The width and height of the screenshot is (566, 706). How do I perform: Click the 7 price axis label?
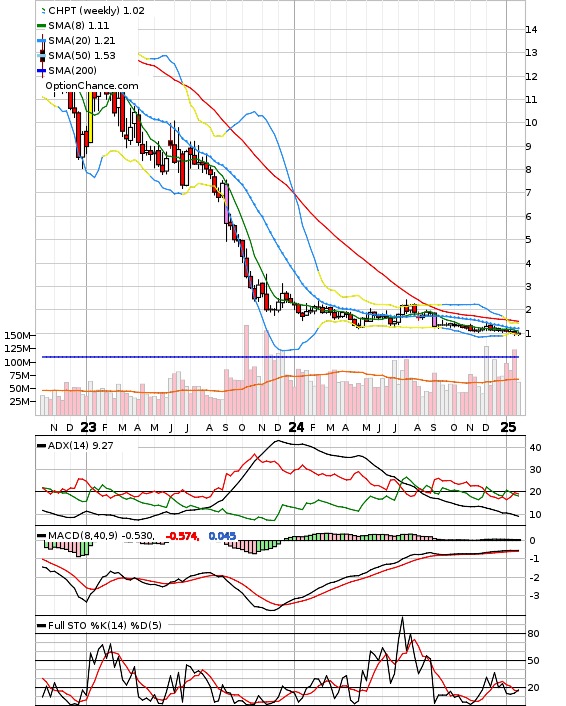coord(528,193)
